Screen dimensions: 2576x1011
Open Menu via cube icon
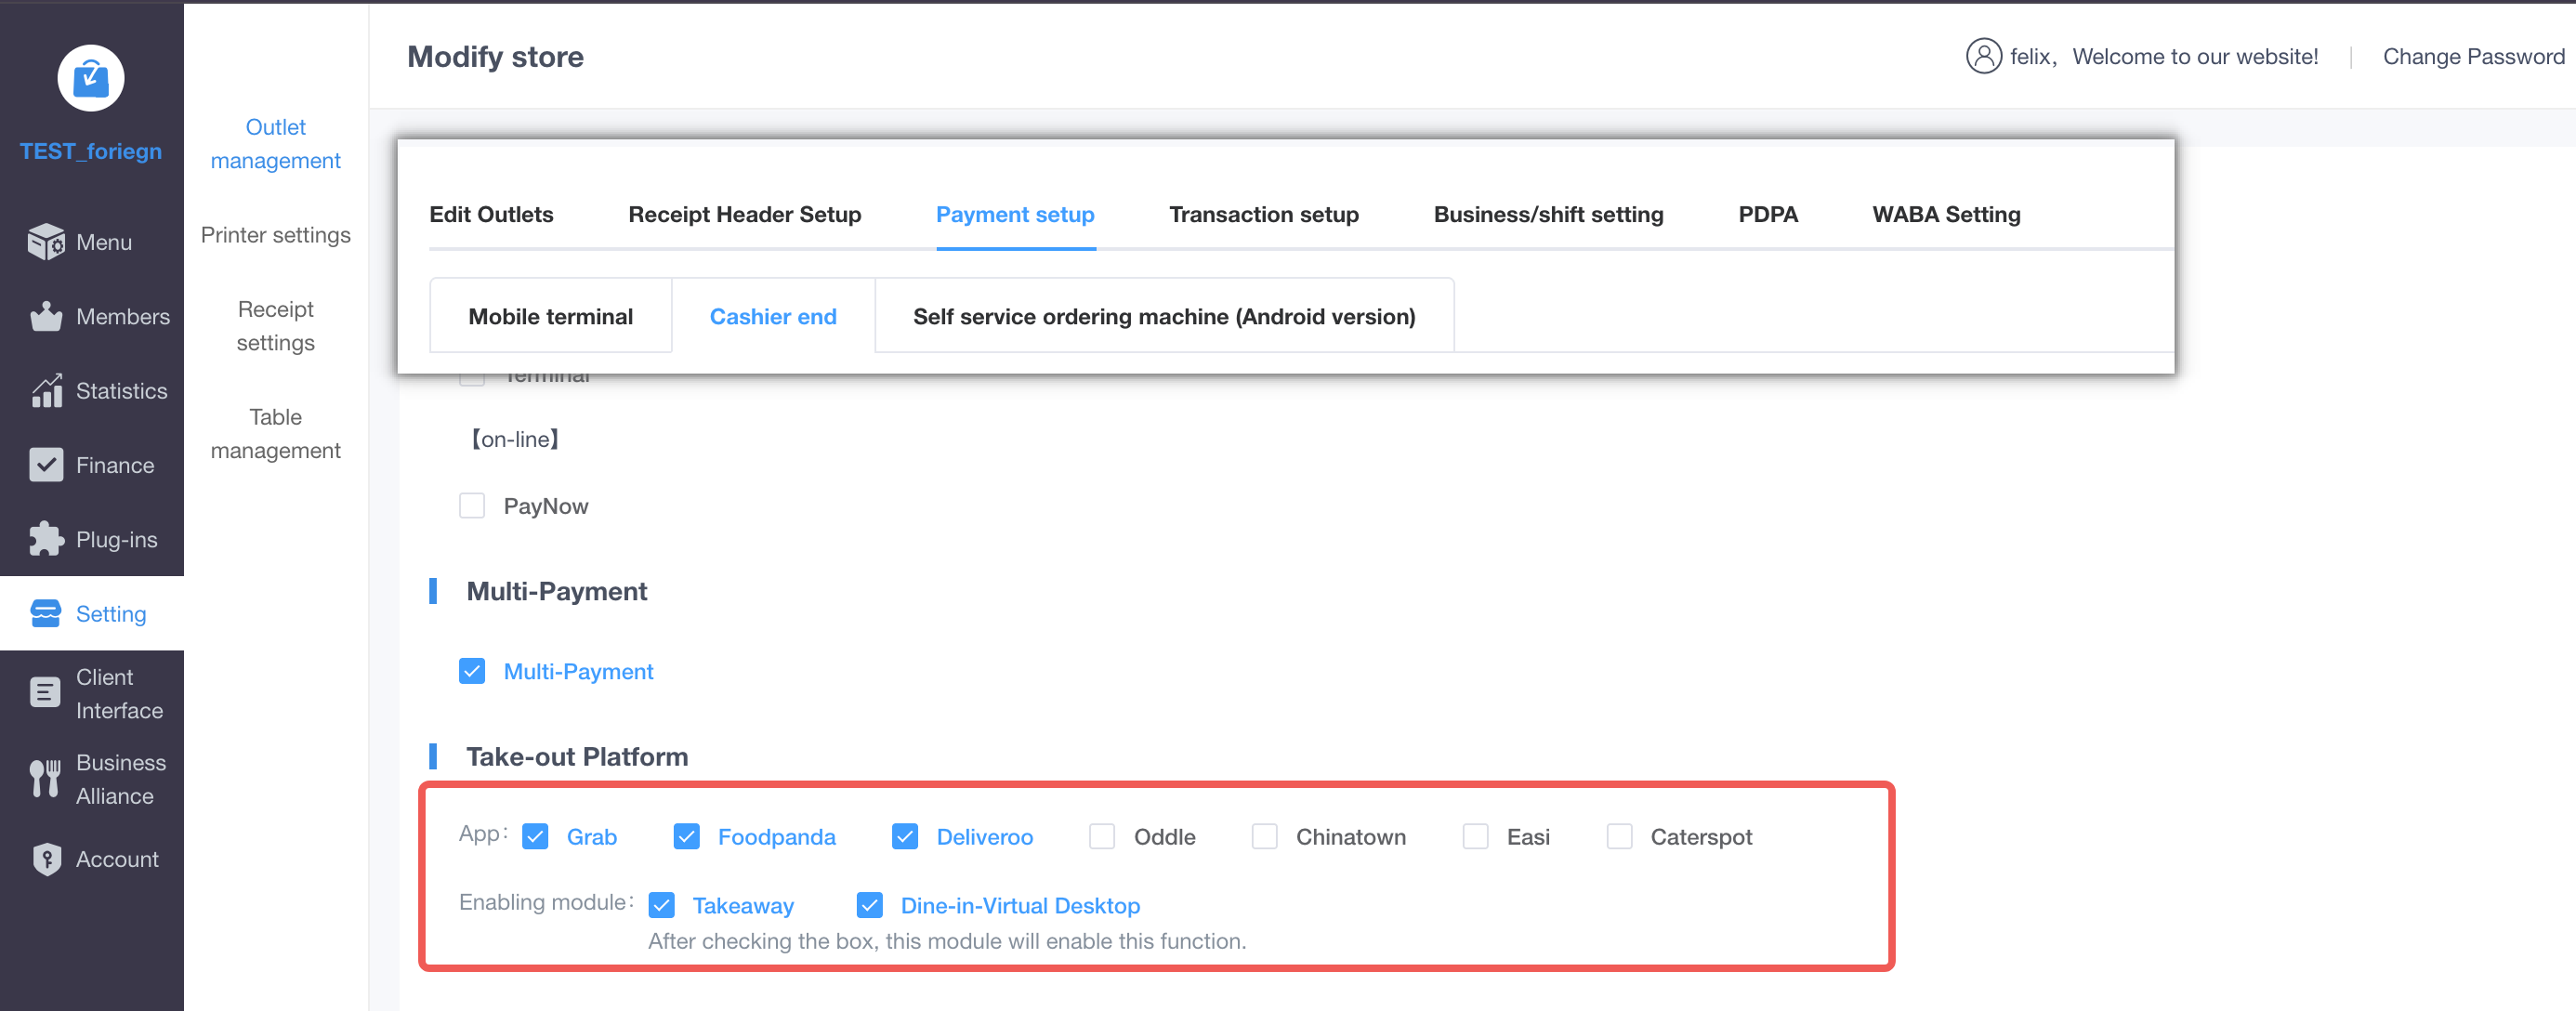(46, 242)
